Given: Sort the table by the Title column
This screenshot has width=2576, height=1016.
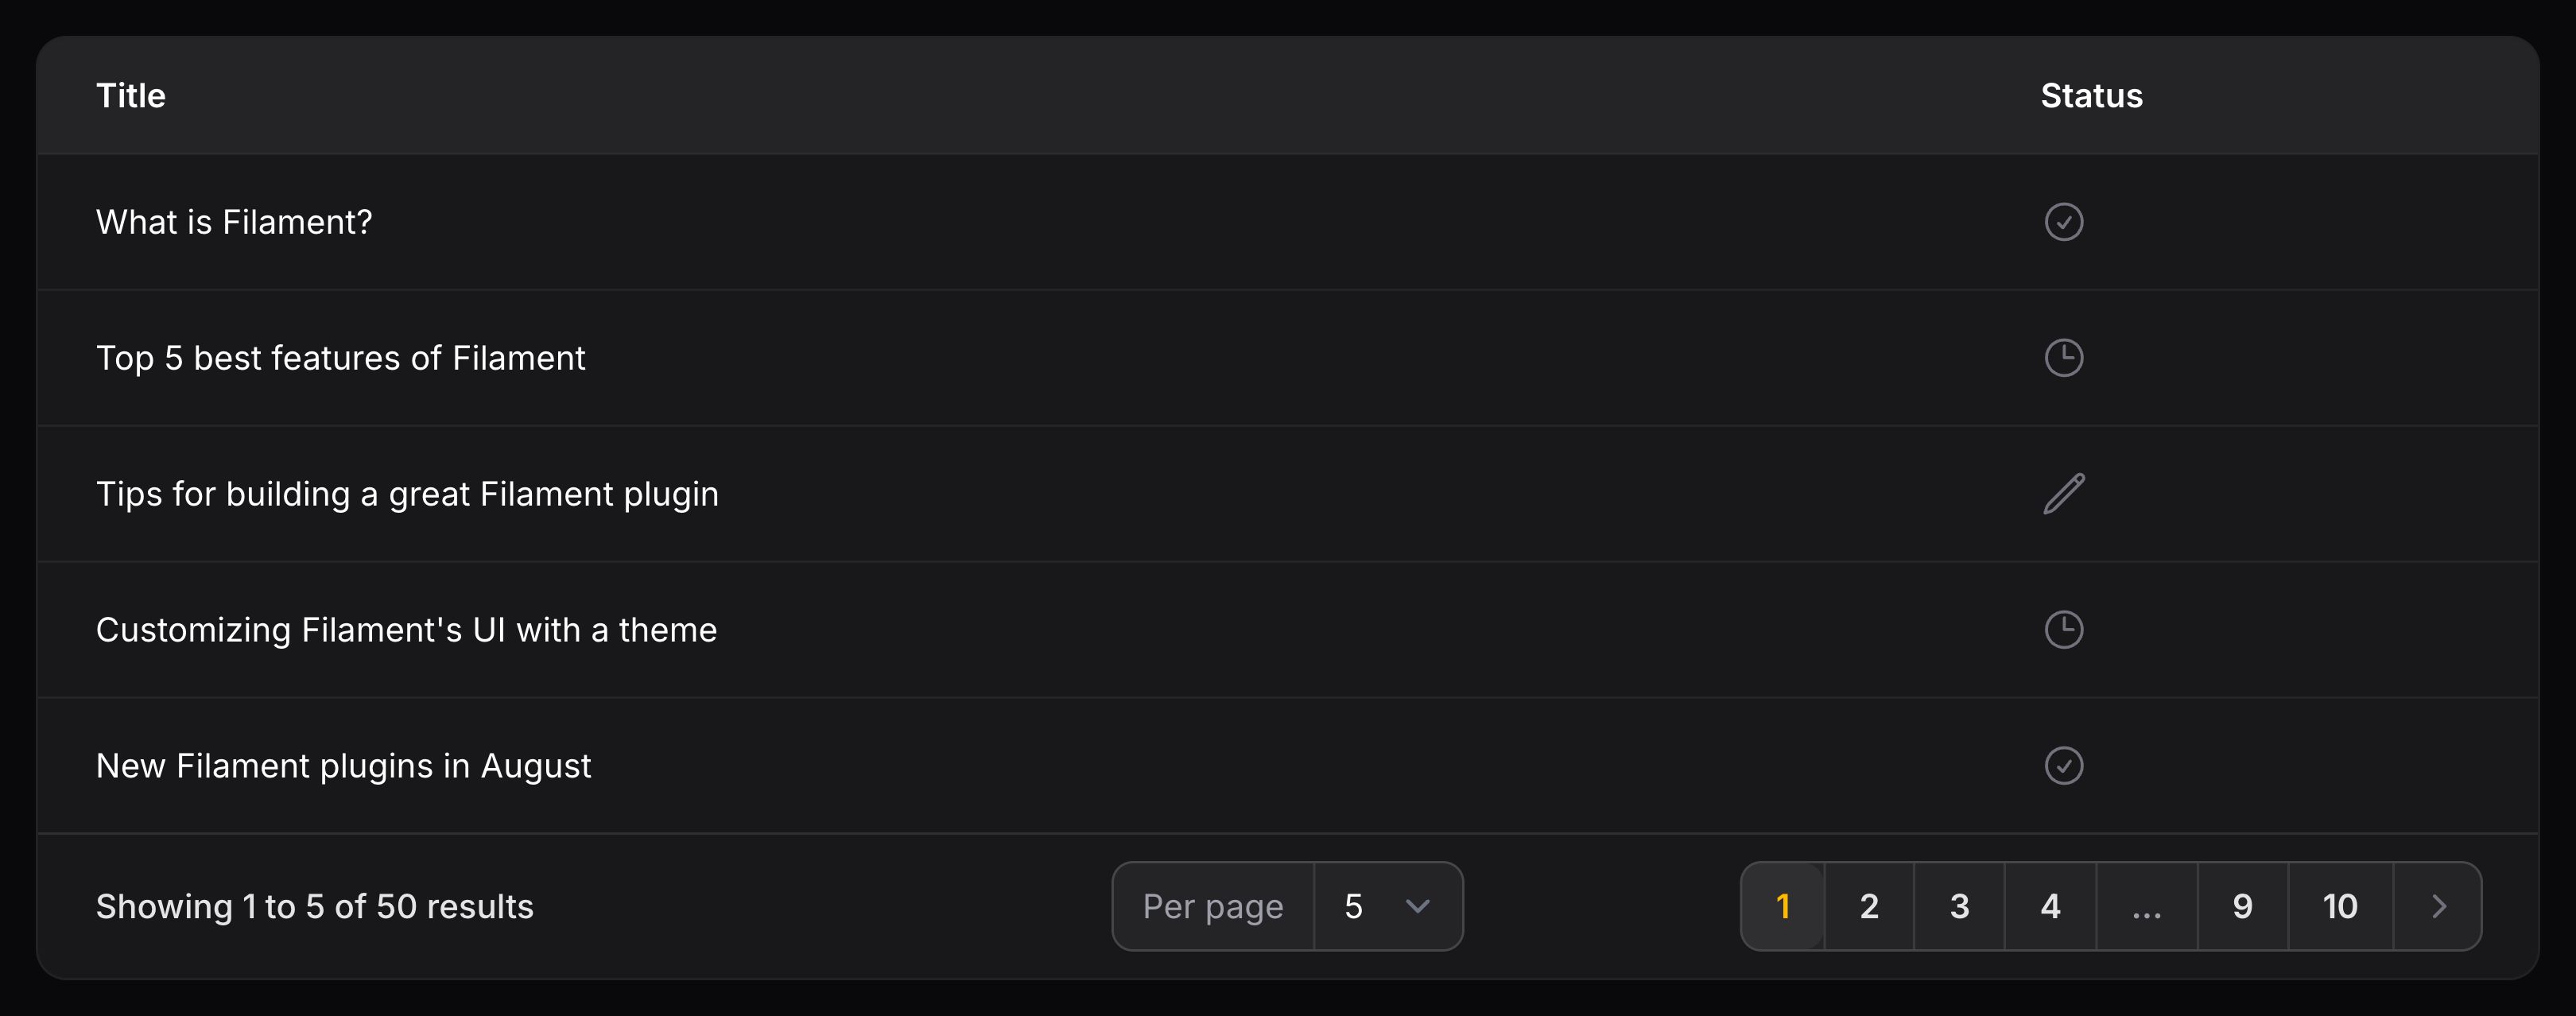Looking at the screenshot, I should pos(130,95).
